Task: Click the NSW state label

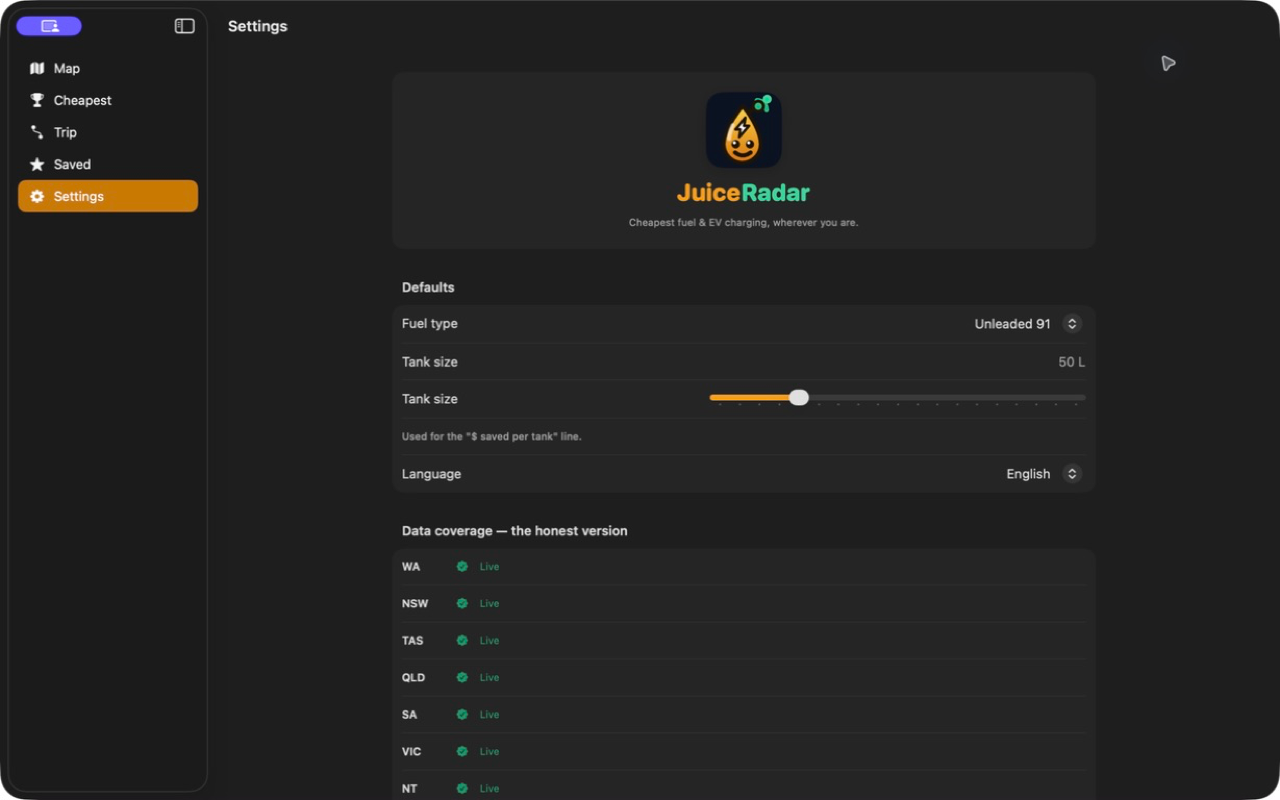Action: (x=415, y=604)
